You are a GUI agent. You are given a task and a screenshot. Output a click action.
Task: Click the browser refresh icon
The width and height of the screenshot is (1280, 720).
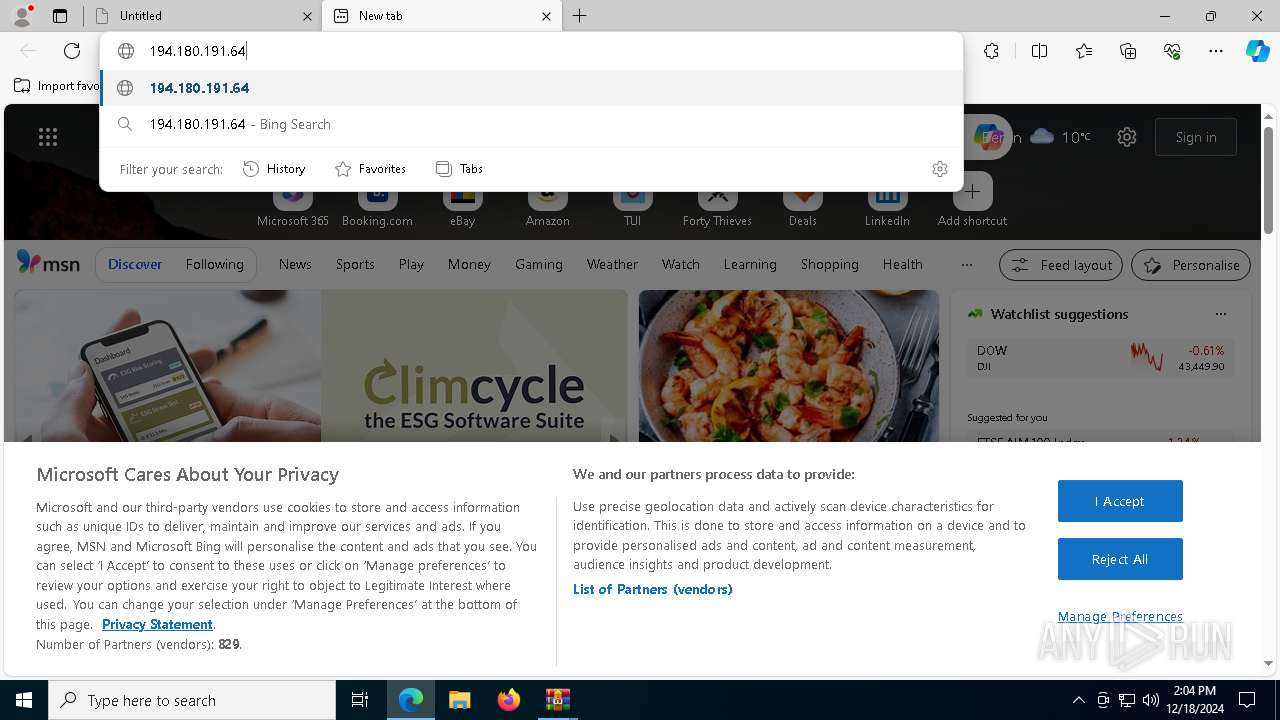tap(72, 51)
